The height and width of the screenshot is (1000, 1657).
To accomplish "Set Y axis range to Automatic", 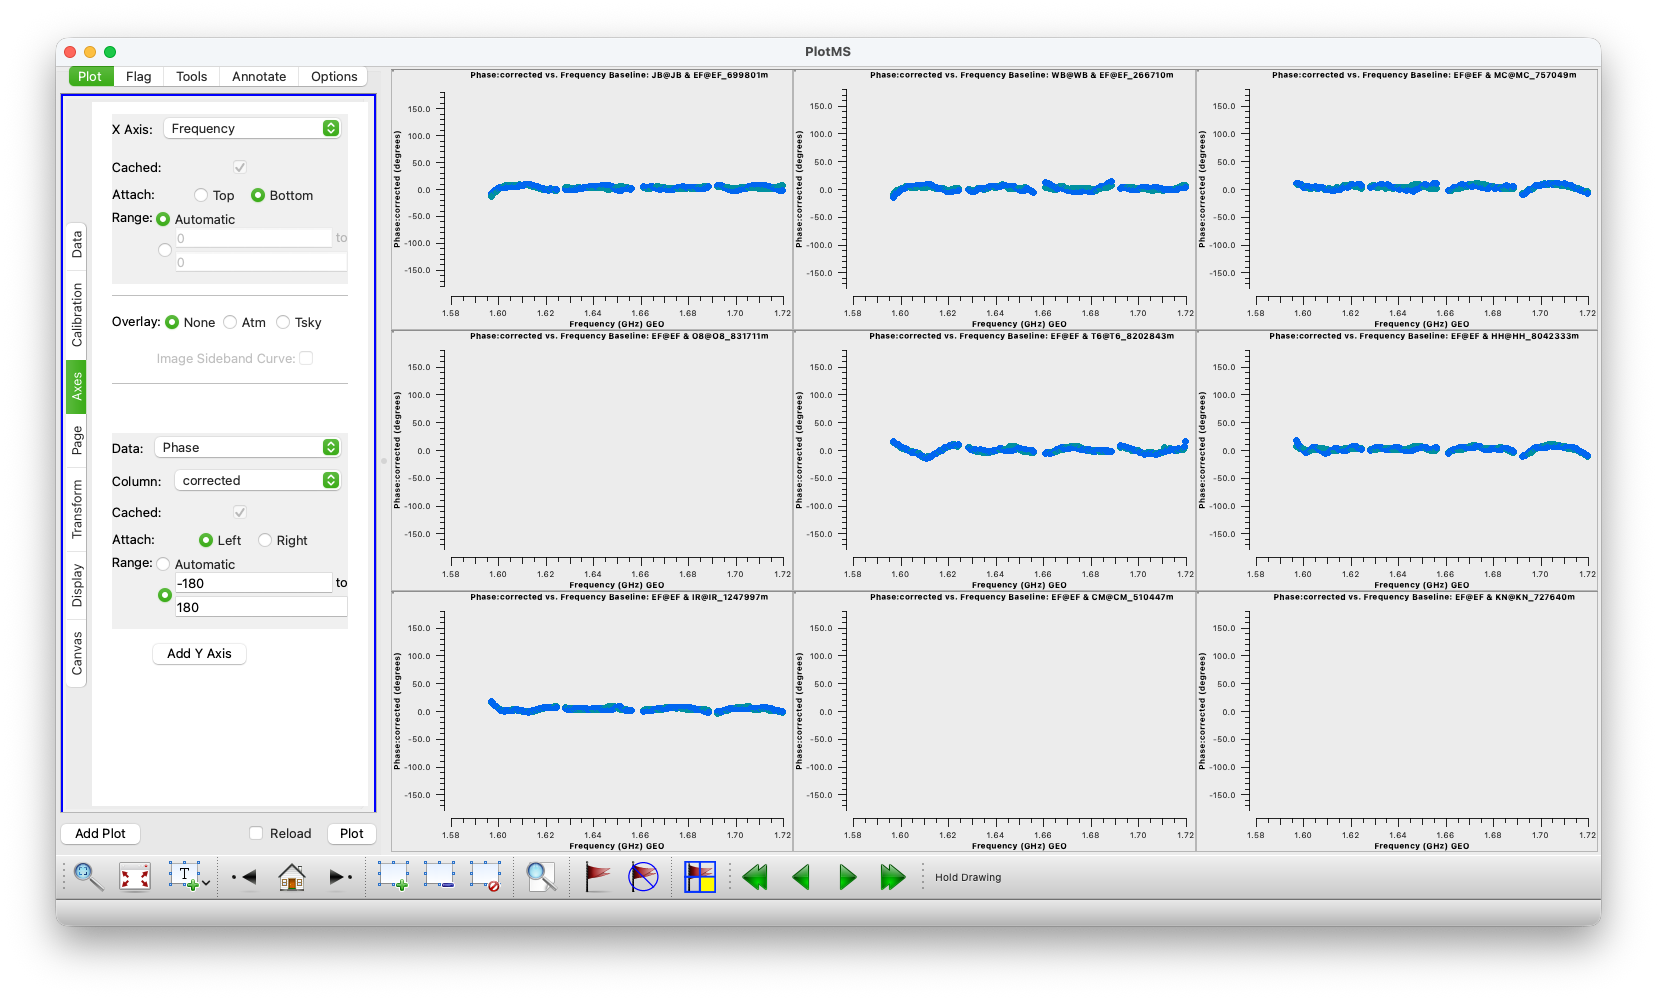I will (x=164, y=564).
